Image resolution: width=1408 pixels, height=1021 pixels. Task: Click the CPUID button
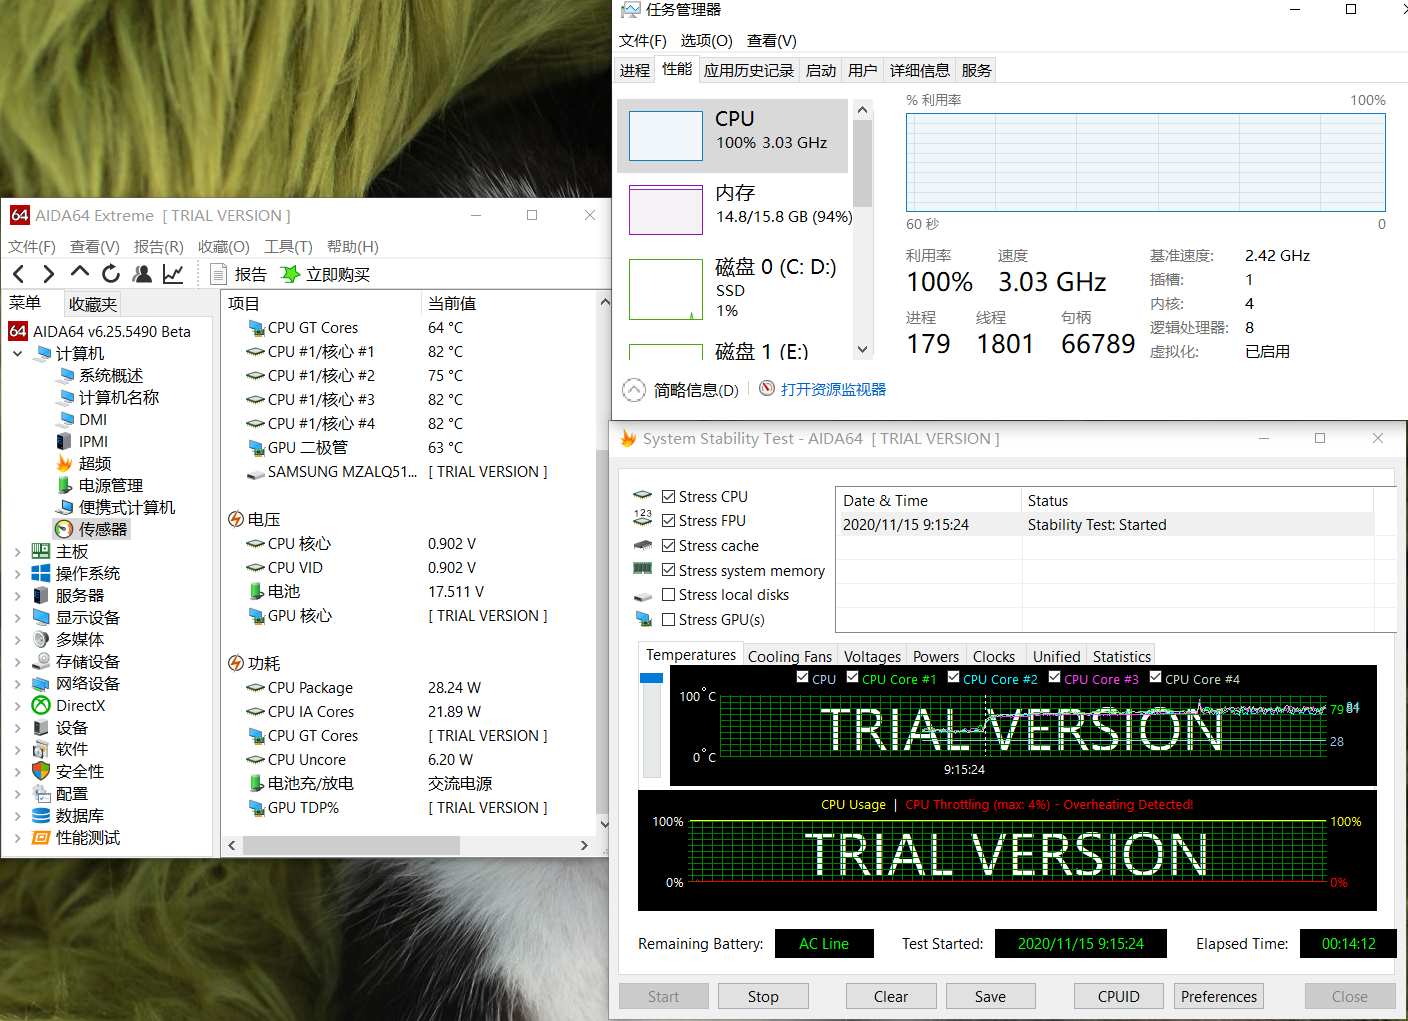tap(1119, 996)
